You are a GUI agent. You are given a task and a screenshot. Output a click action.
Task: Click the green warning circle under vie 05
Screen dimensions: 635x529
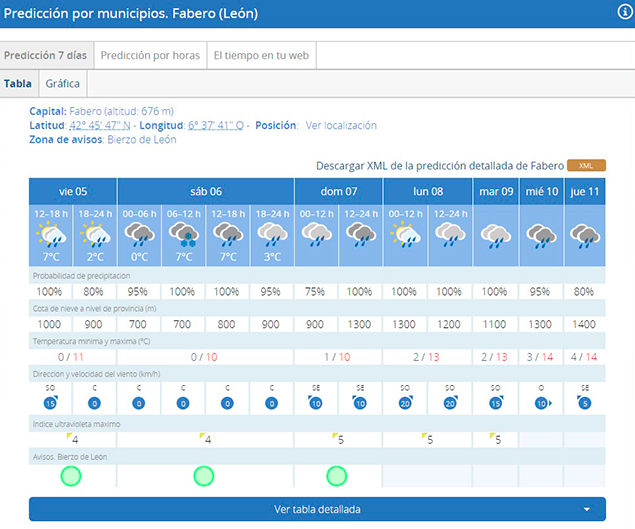coord(70,476)
